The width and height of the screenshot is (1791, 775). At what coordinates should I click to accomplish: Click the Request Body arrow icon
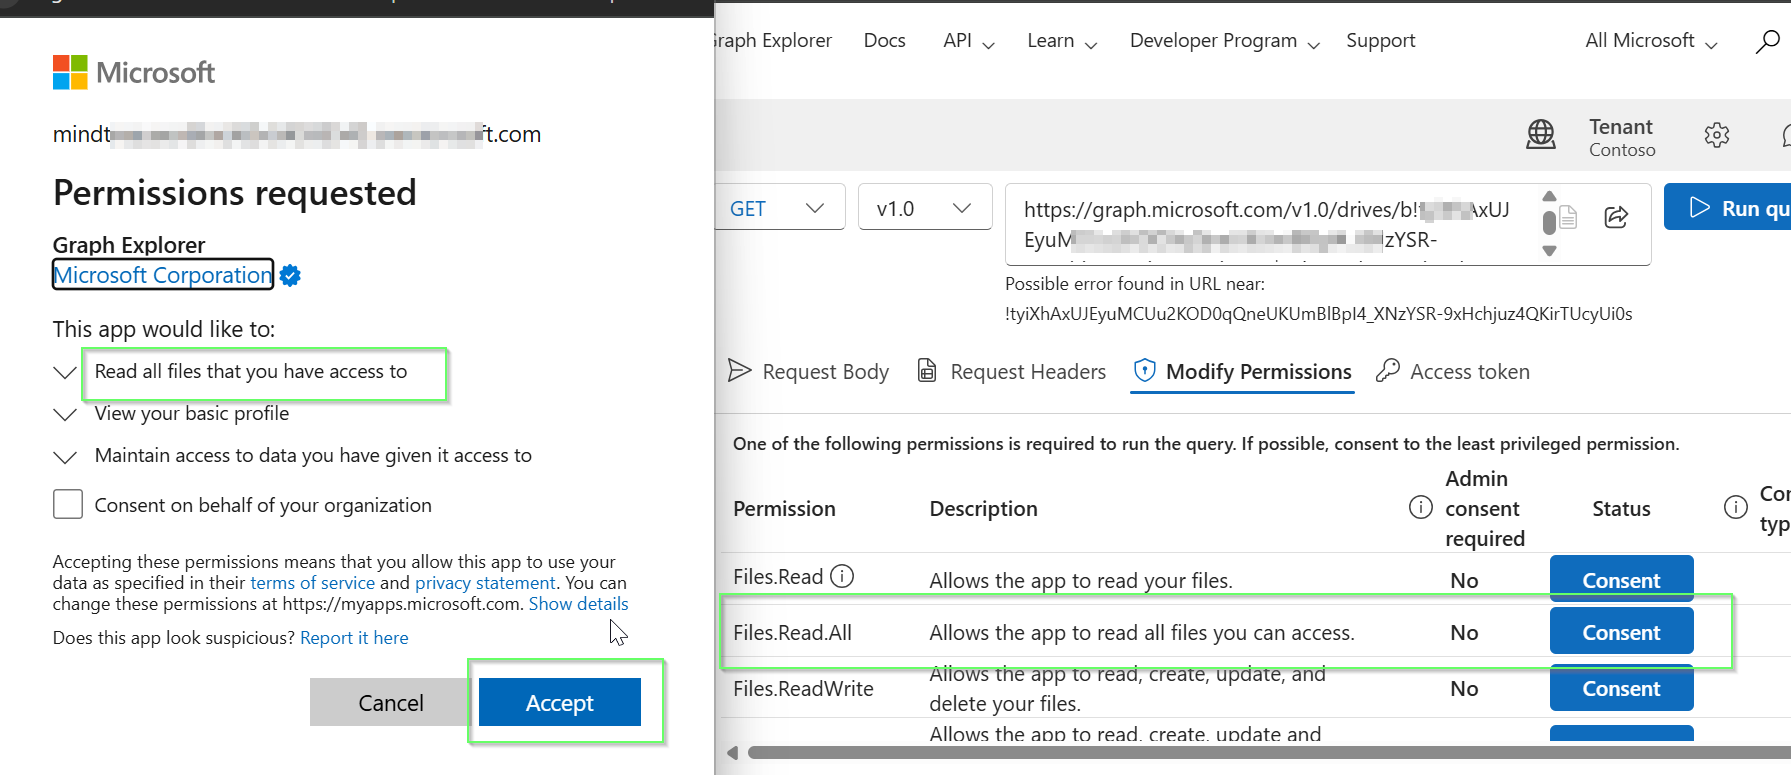tap(739, 371)
